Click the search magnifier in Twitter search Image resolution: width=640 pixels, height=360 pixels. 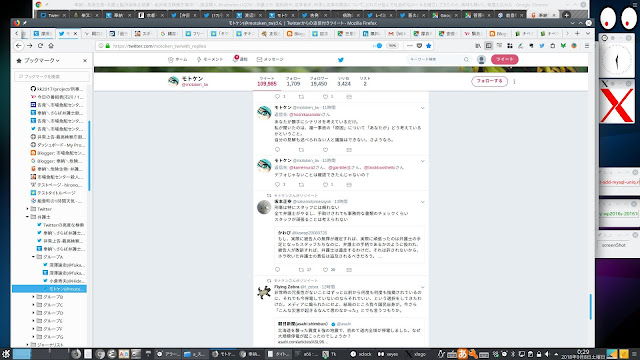466,60
